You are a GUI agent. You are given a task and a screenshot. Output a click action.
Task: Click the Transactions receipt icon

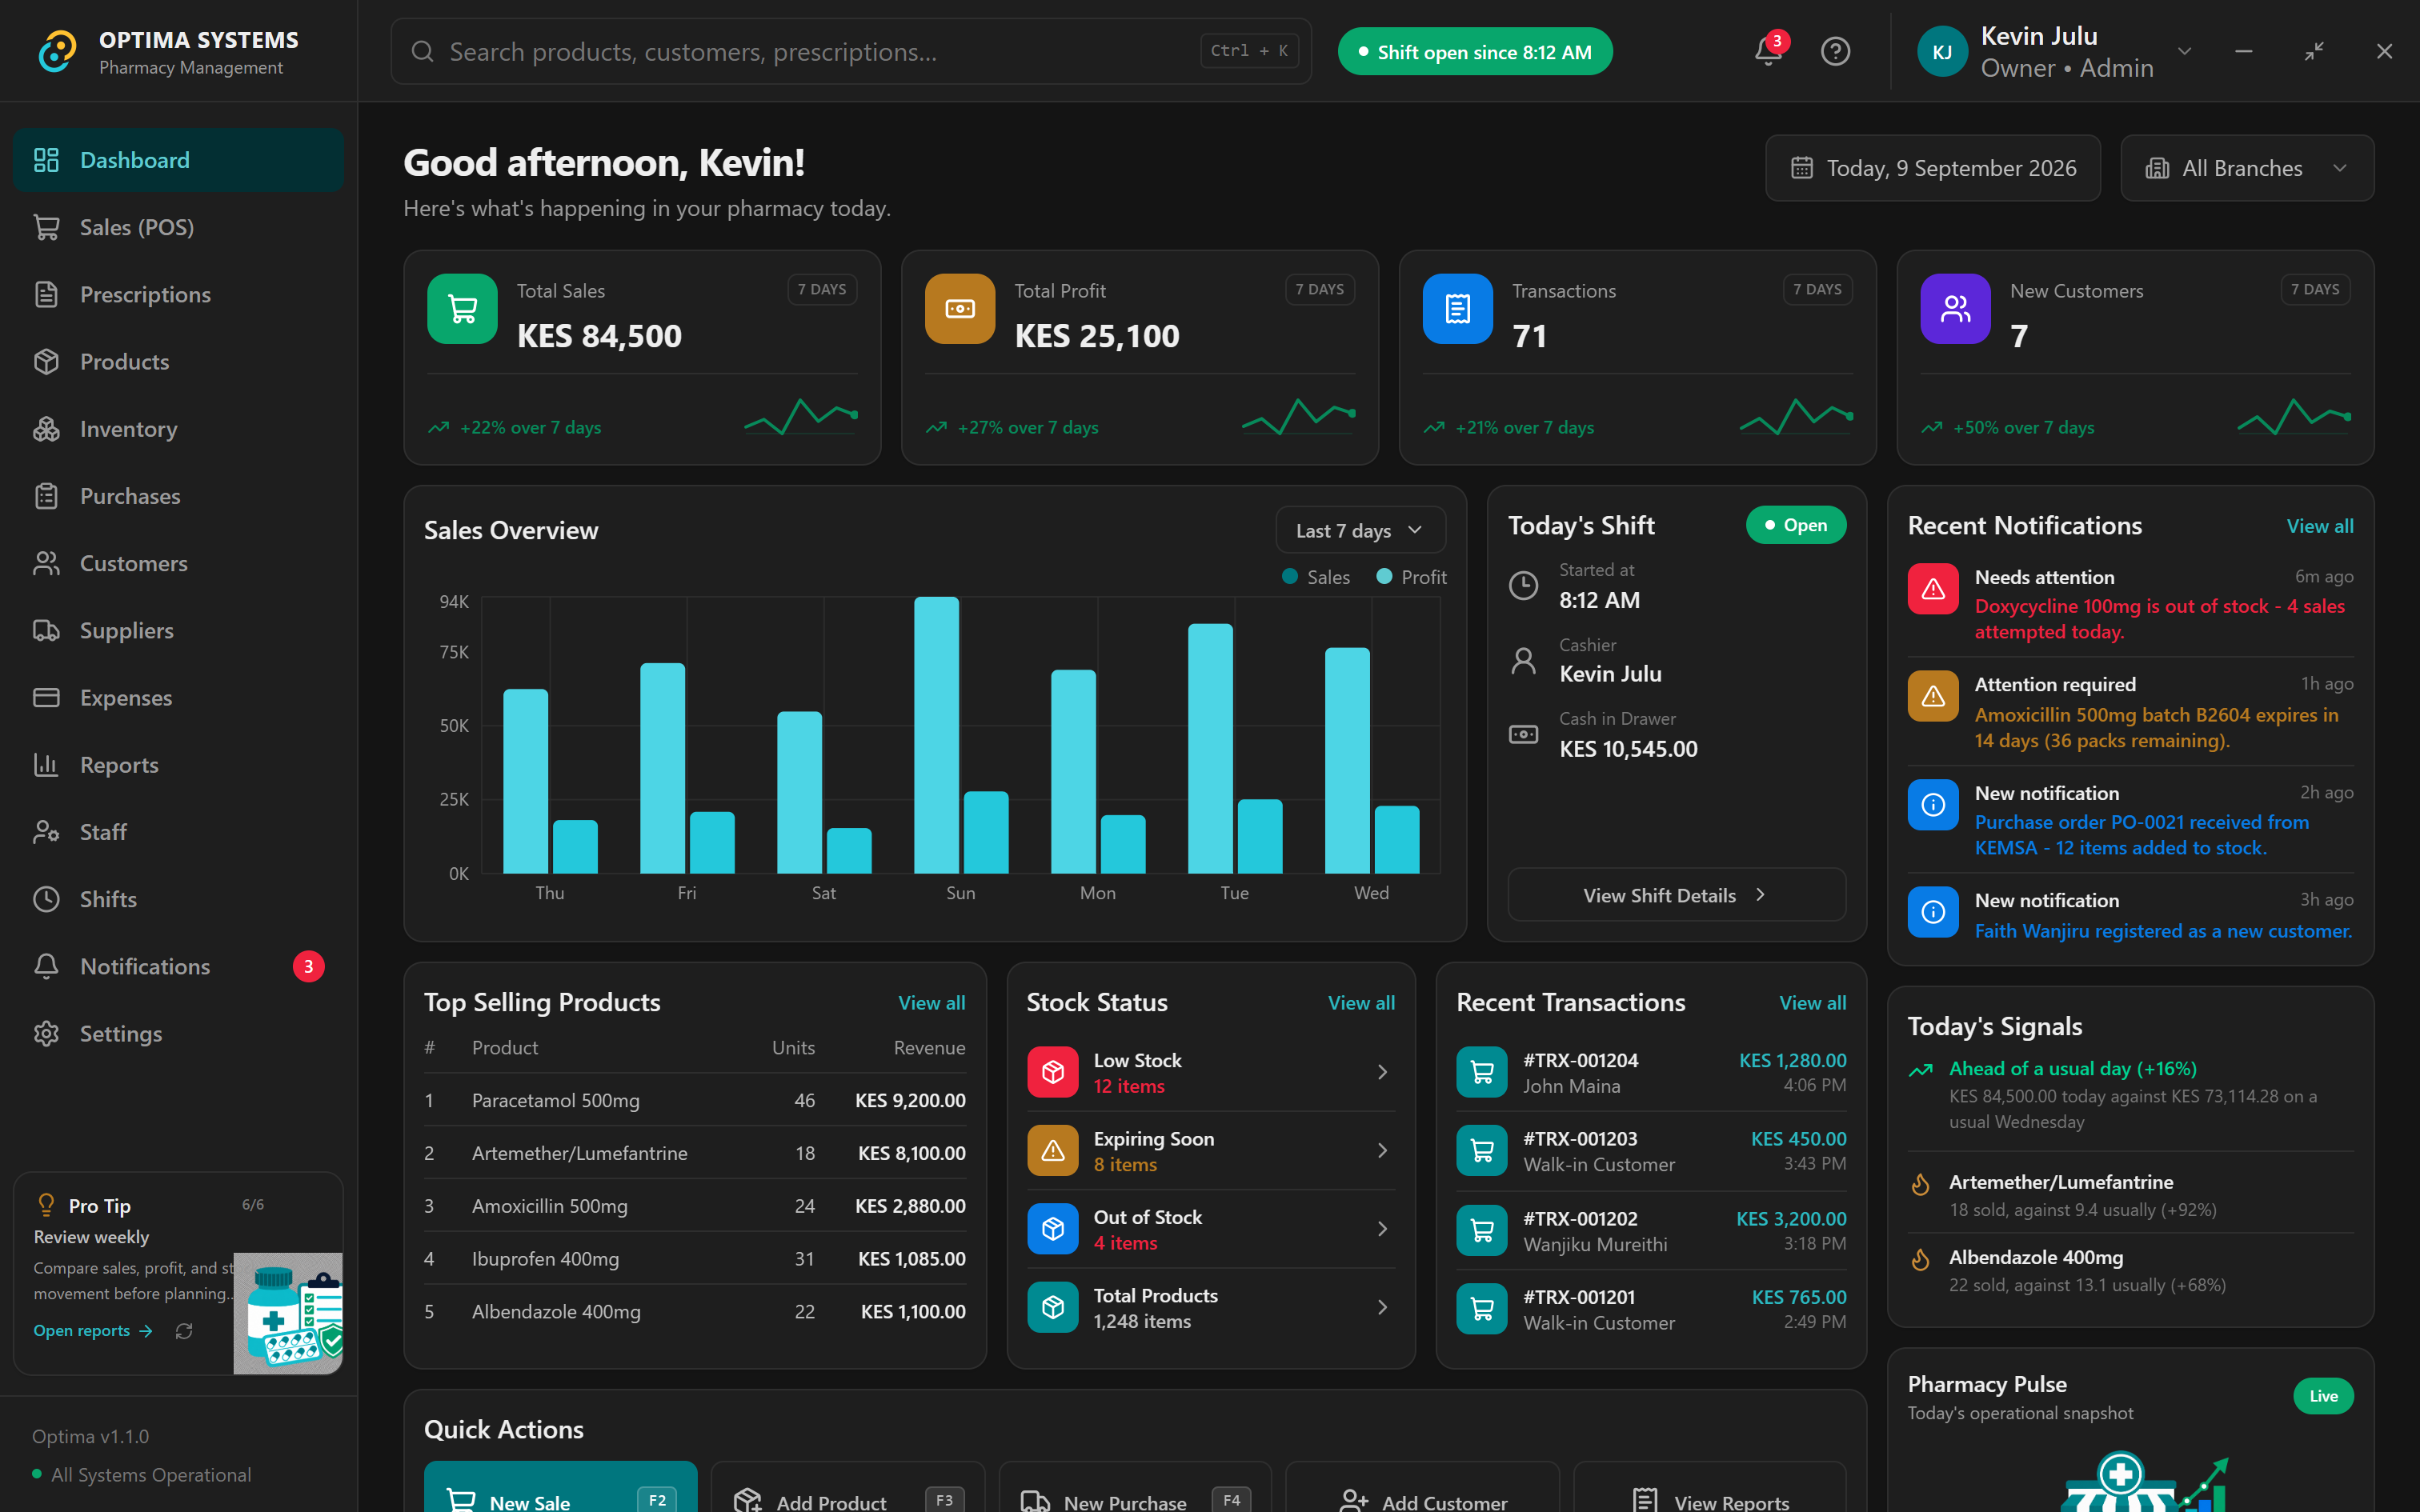[x=1458, y=309]
